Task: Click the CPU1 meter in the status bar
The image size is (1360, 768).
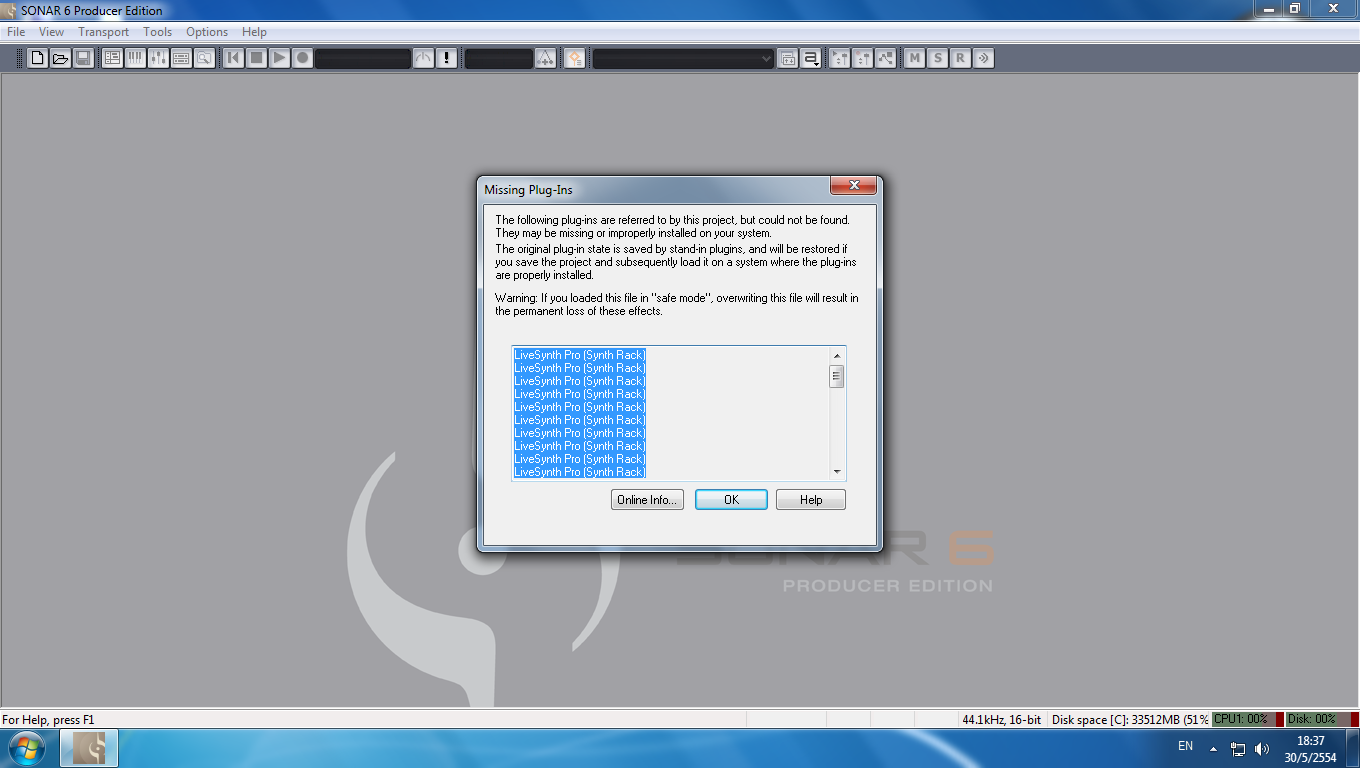Action: 1248,719
